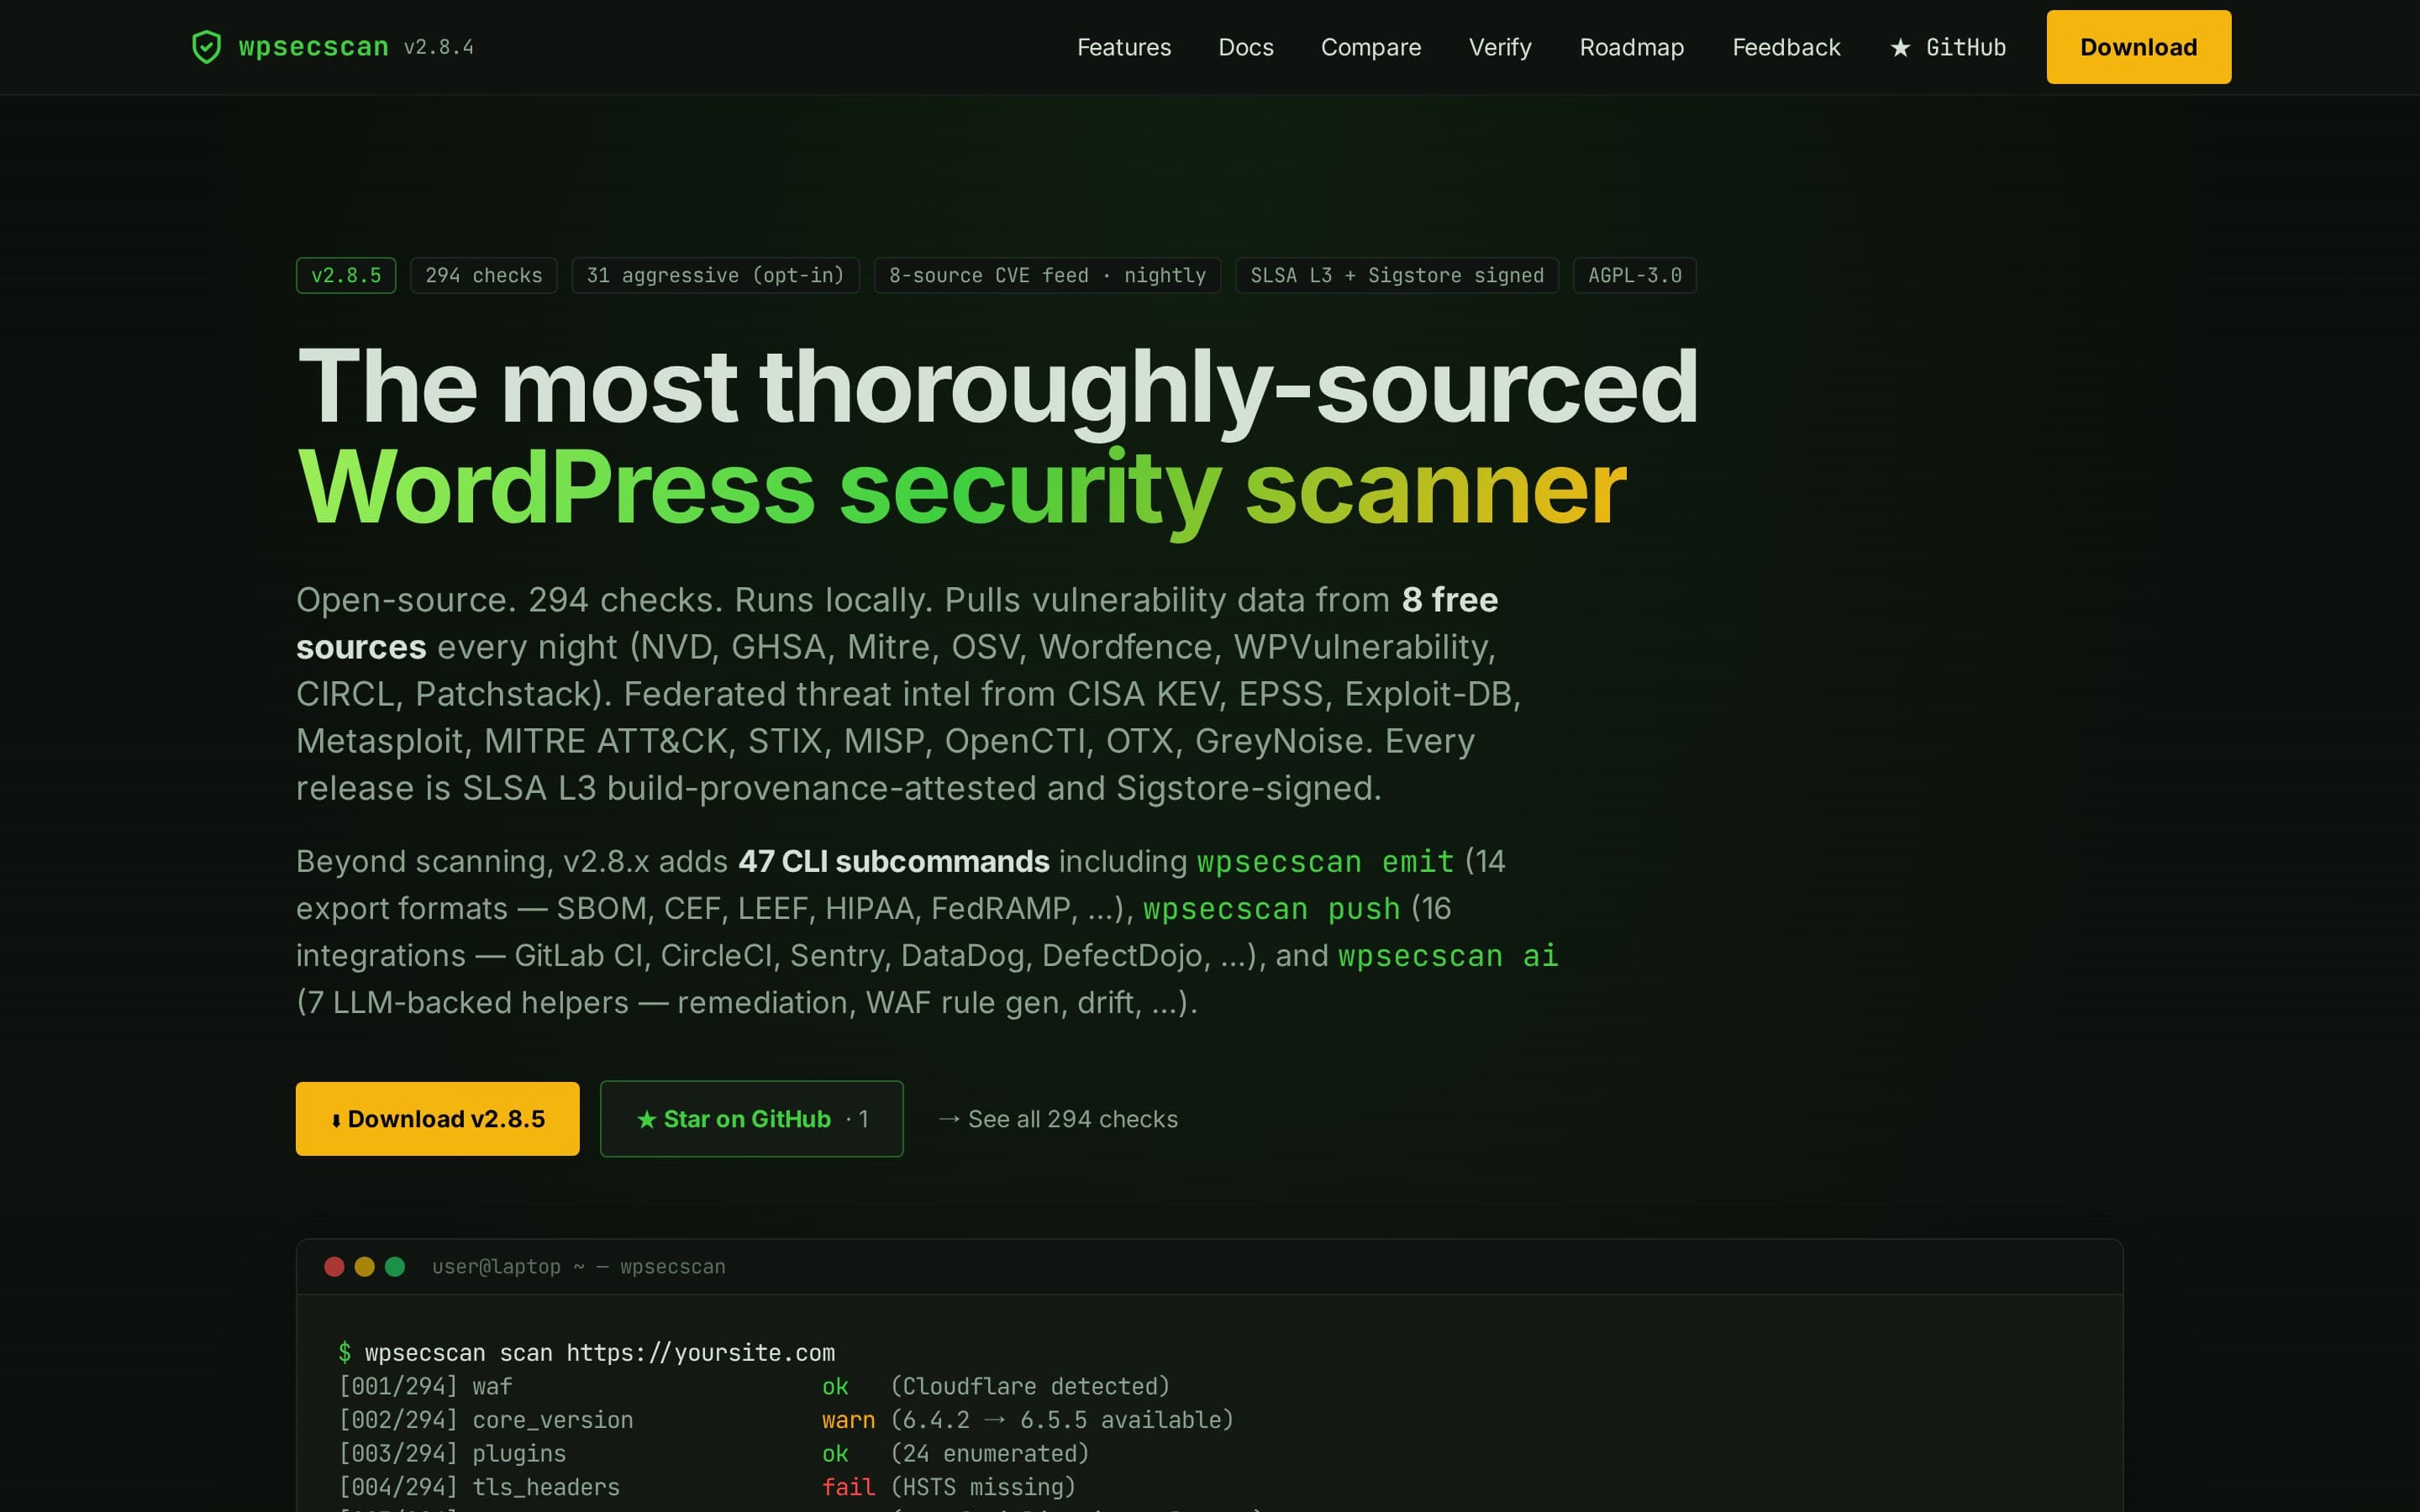Open the Feedback nav link

[x=1786, y=47]
